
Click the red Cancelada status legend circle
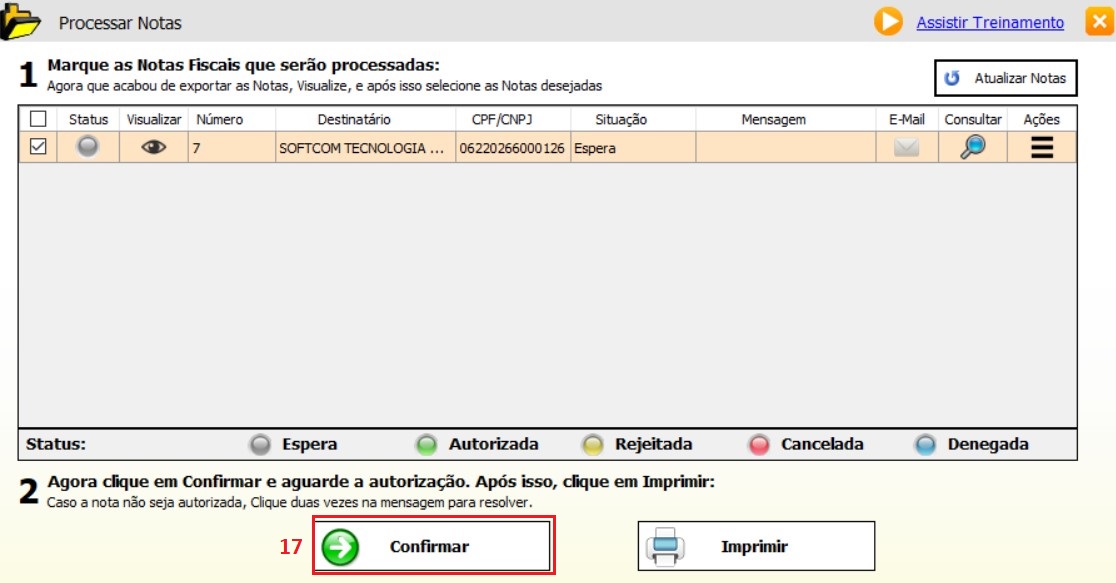pos(759,445)
